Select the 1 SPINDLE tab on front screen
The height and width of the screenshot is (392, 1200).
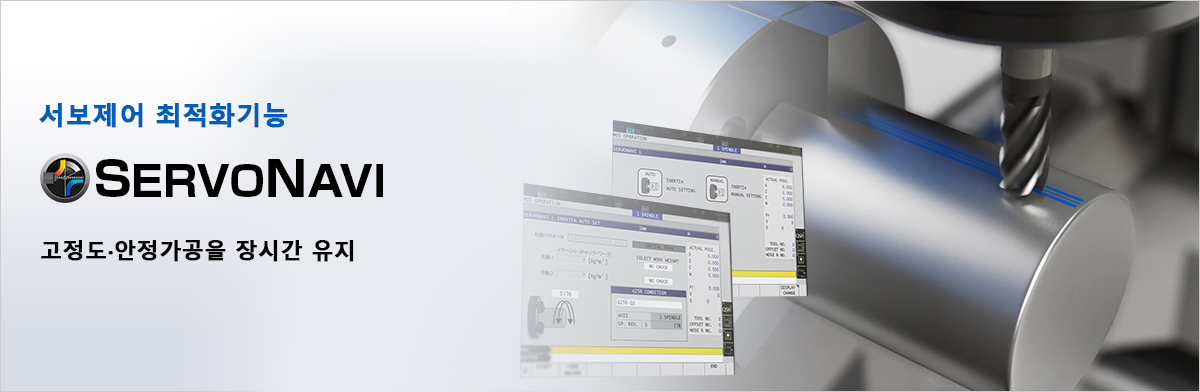pos(647,214)
